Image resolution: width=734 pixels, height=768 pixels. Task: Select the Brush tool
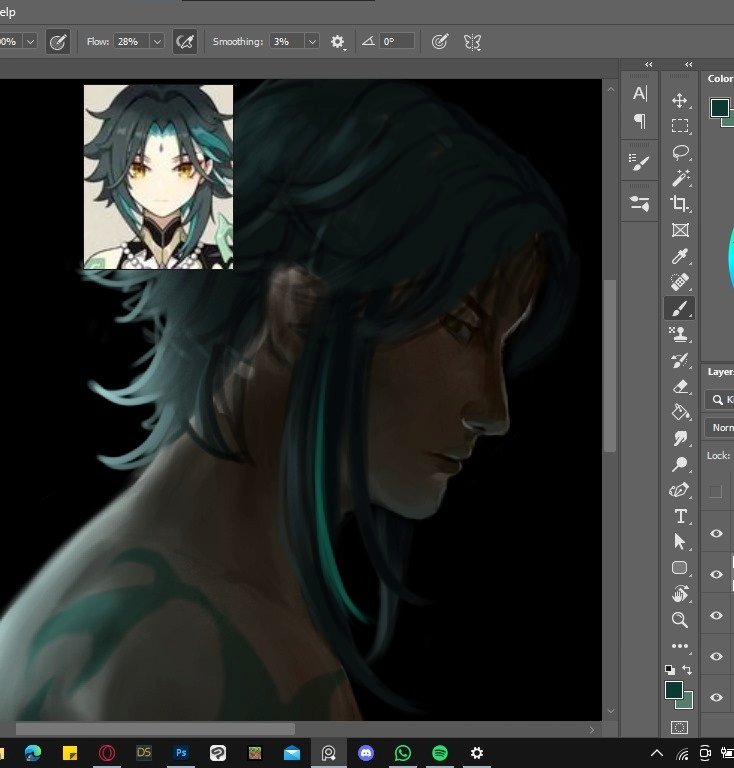click(680, 309)
